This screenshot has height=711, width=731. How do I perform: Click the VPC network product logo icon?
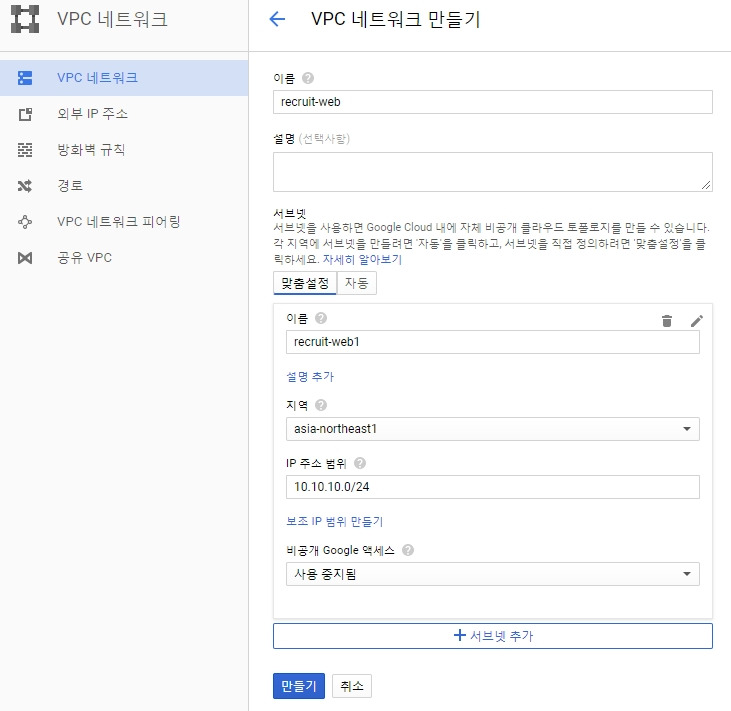(25, 19)
